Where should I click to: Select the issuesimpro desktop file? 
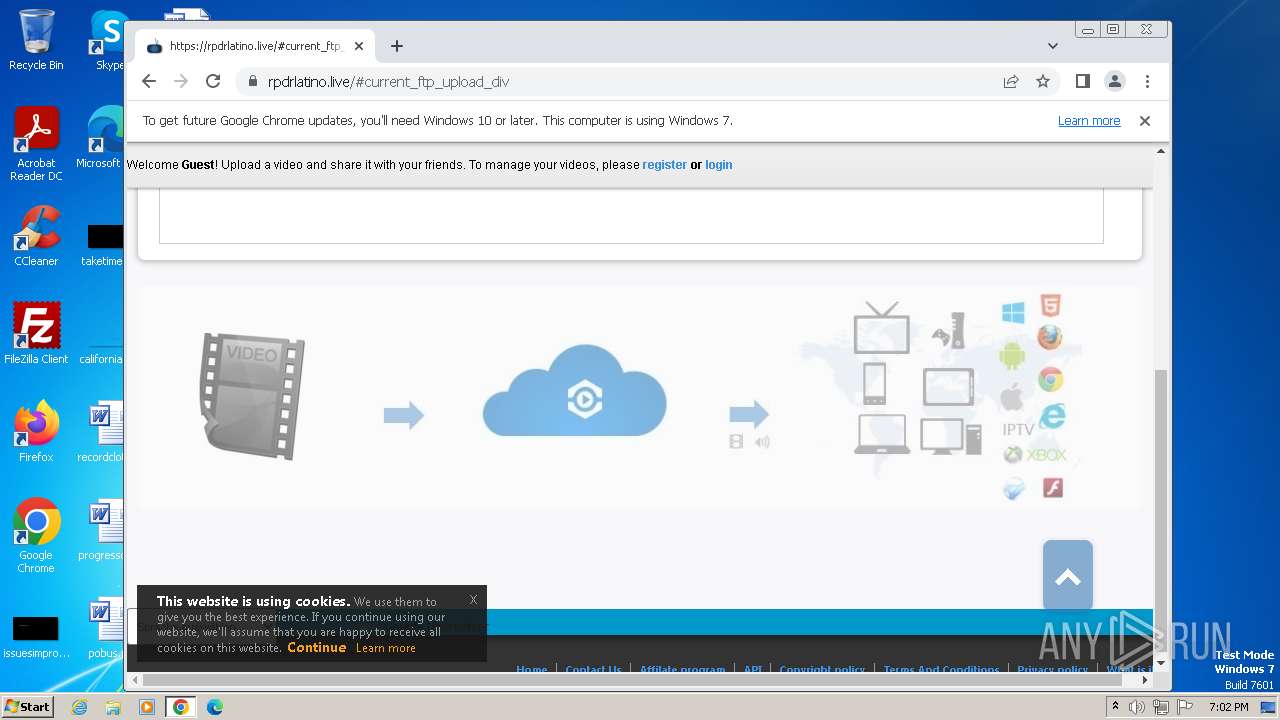36,636
